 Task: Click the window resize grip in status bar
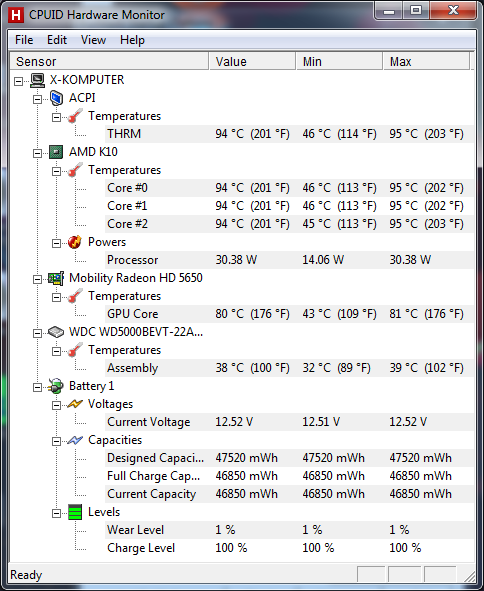tap(470, 576)
